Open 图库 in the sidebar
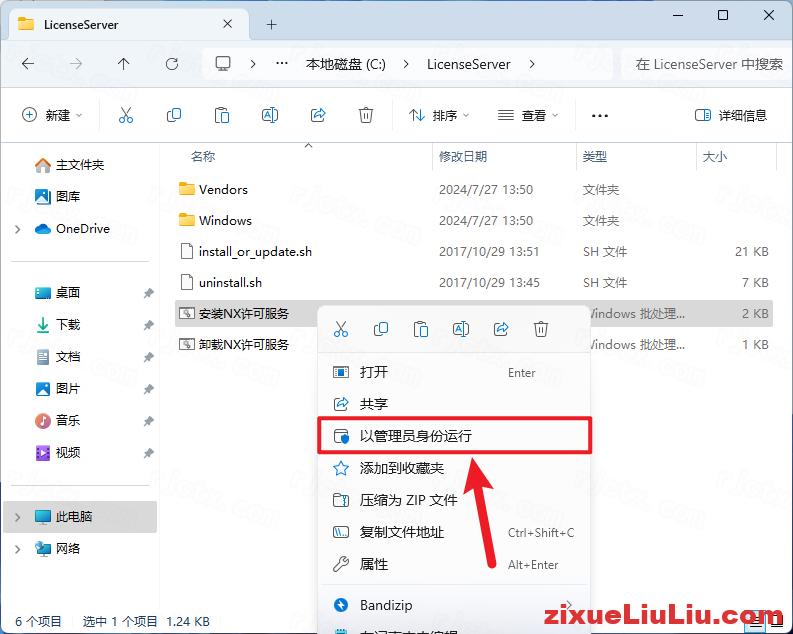793x634 pixels. [57, 196]
